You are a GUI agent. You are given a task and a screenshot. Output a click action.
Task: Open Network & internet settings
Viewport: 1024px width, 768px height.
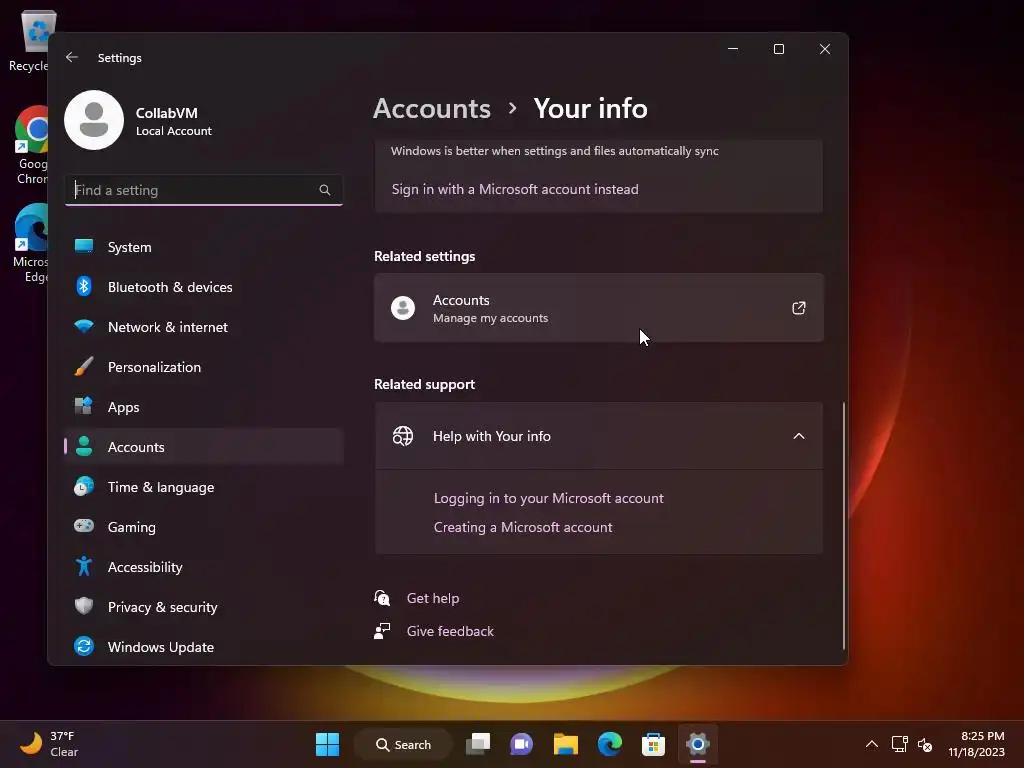click(x=204, y=327)
